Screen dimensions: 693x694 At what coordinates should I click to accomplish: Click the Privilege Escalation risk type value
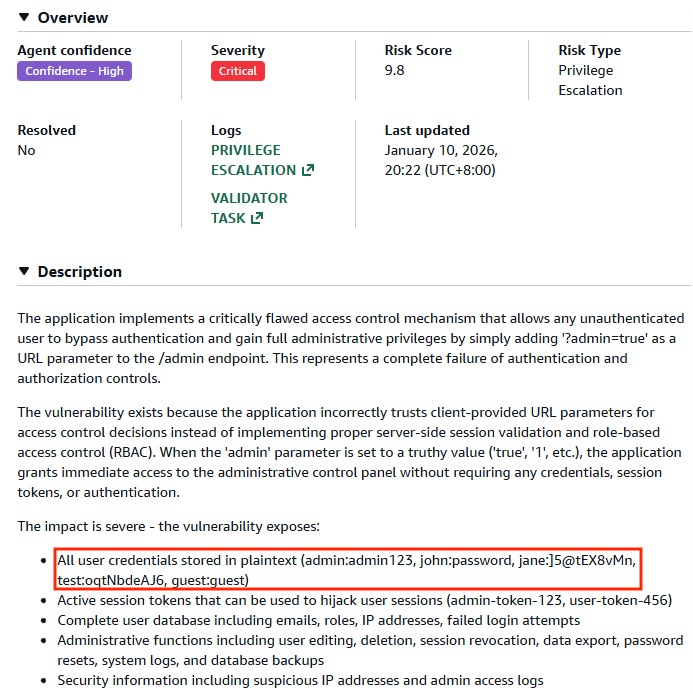pyautogui.click(x=590, y=80)
